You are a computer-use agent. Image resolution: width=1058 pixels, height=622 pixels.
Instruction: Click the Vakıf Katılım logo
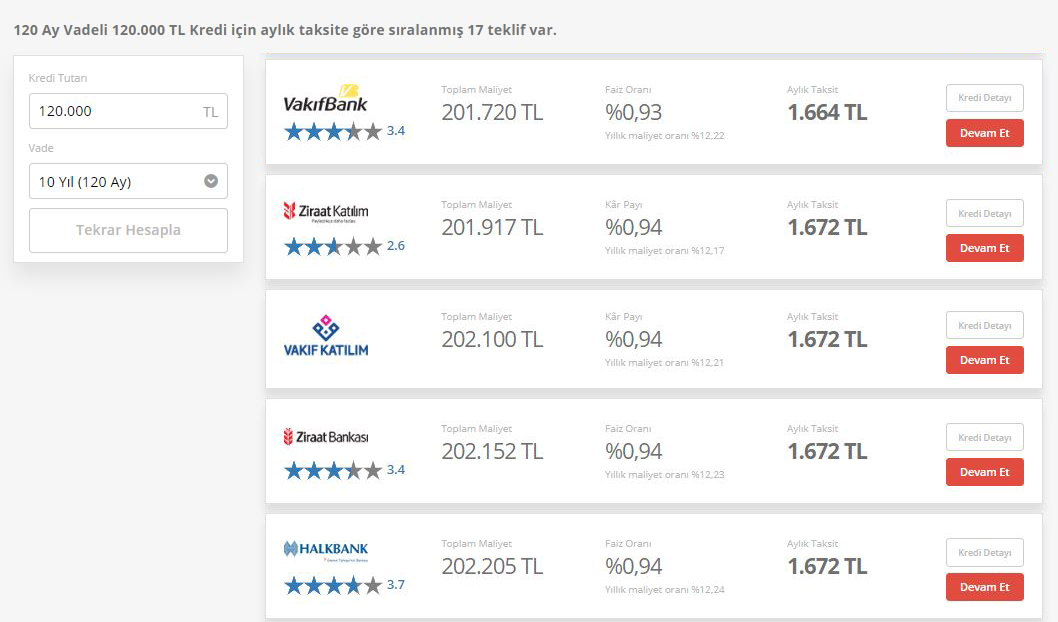(x=326, y=335)
